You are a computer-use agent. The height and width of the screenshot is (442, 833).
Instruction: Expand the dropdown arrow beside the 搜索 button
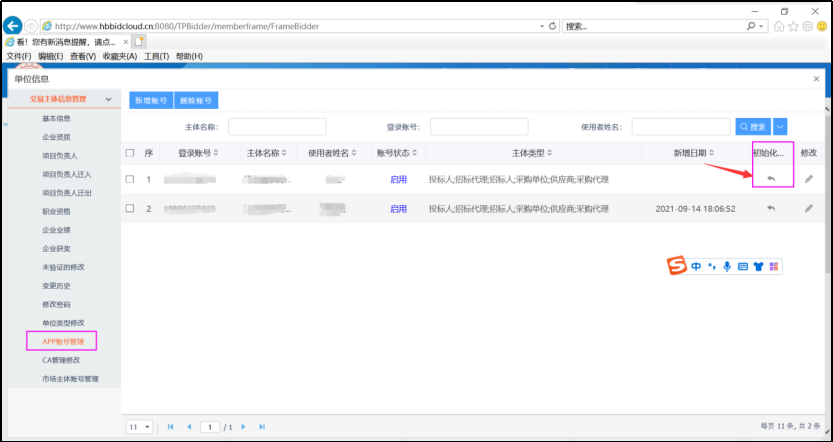[x=780, y=126]
